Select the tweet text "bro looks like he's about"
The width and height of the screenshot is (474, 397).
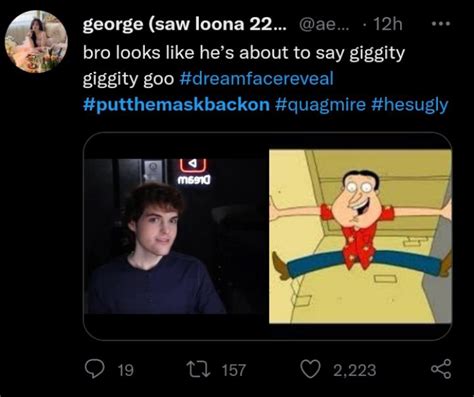point(185,53)
